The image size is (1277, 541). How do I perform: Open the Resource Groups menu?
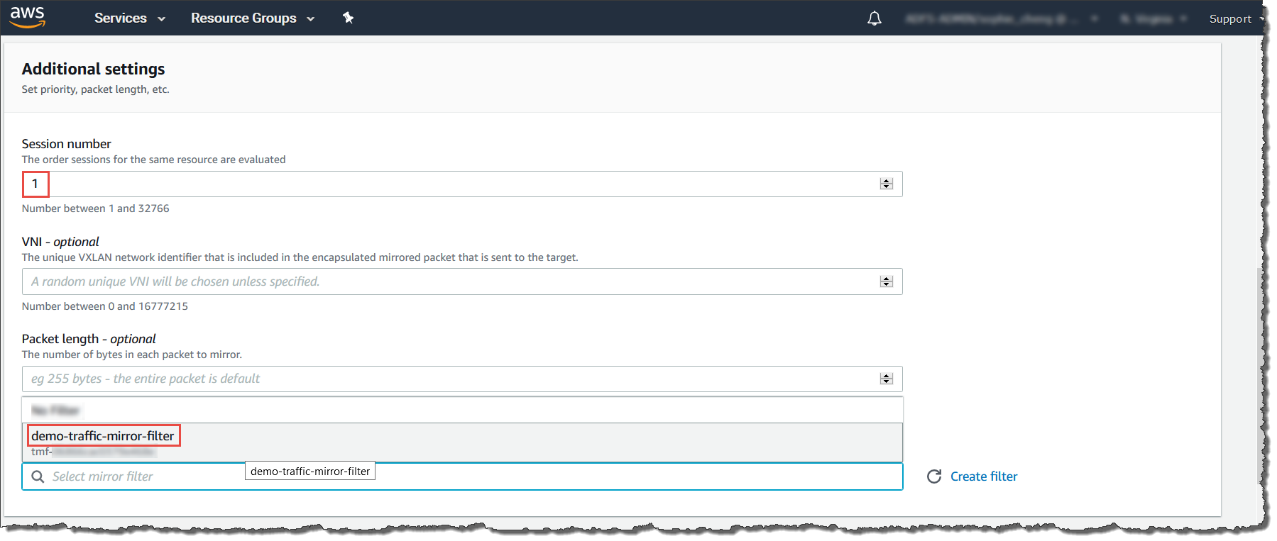252,18
